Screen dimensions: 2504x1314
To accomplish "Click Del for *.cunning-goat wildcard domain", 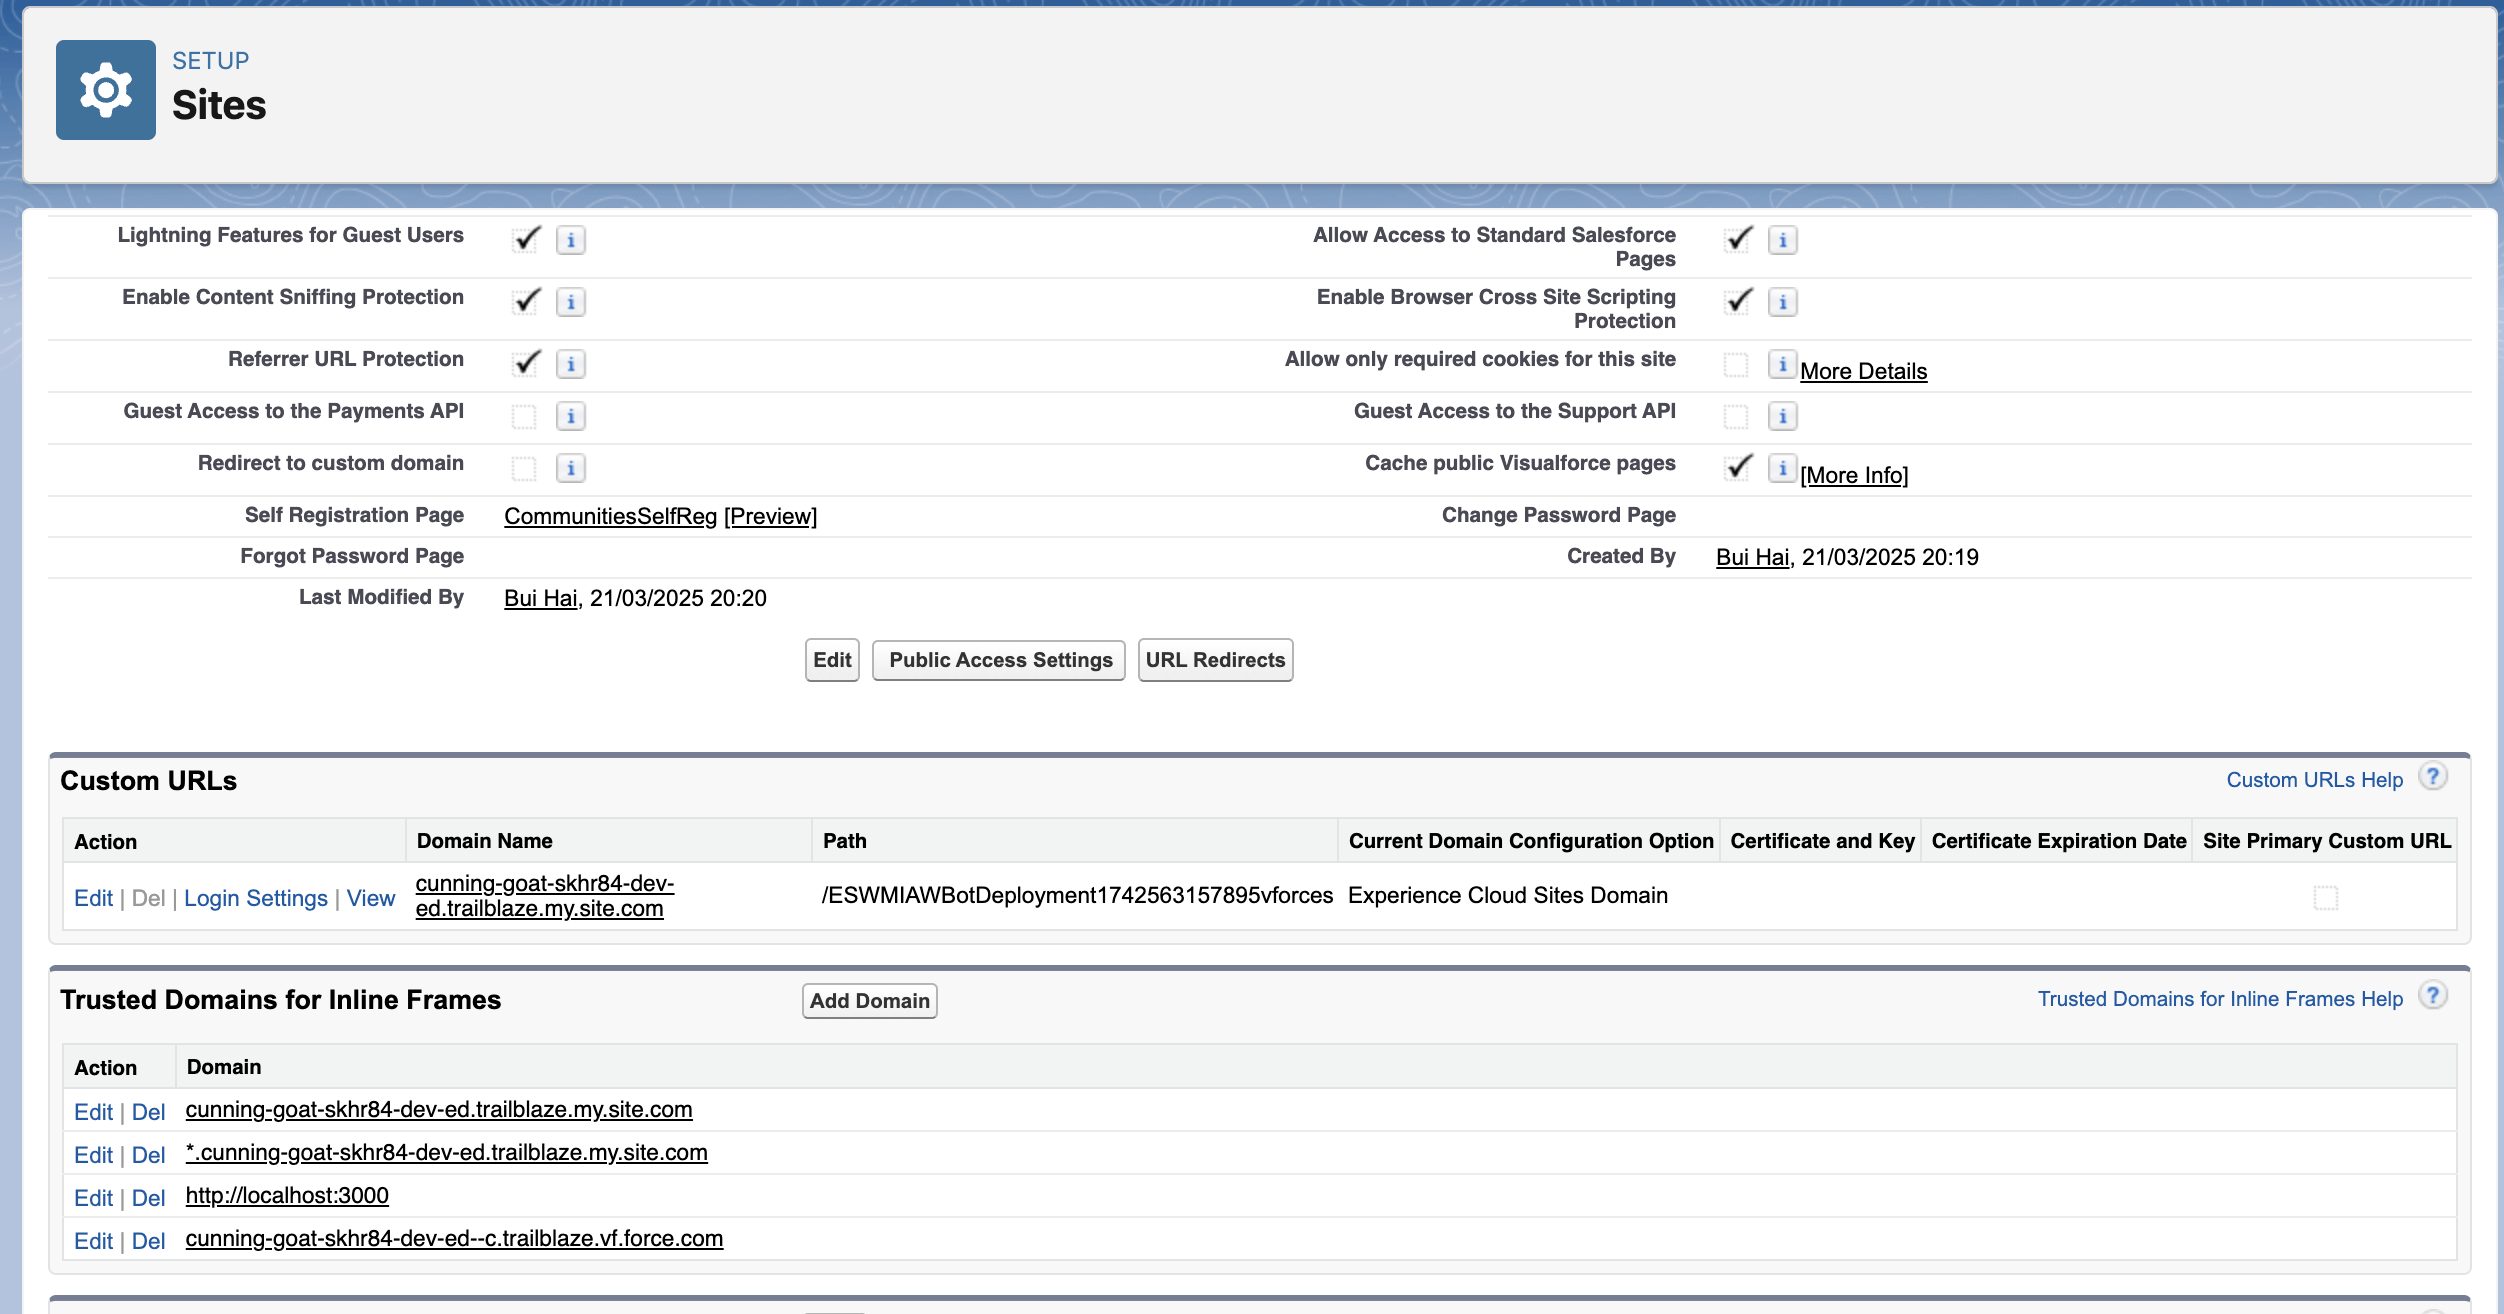I will (x=148, y=1155).
